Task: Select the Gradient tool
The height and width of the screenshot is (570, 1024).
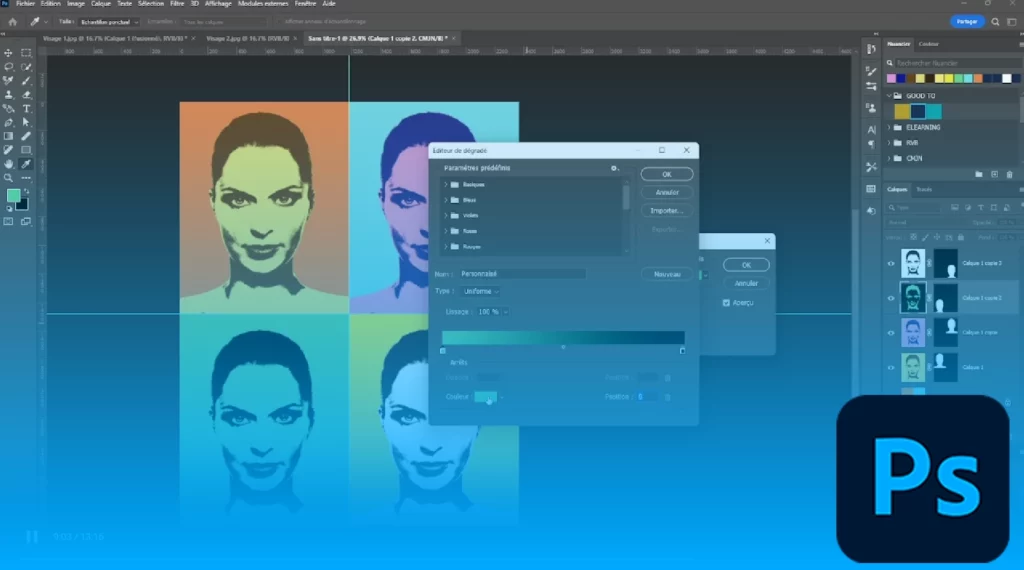Action: [x=8, y=136]
